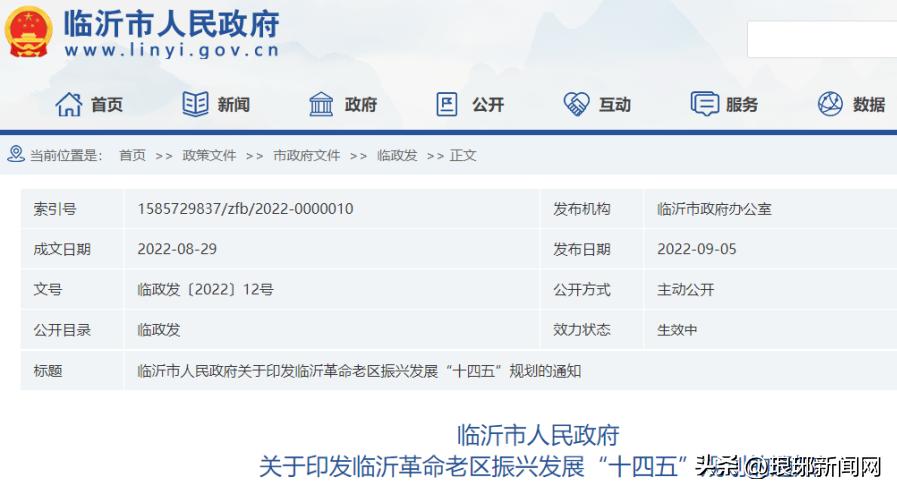Click the house icon for 首页
This screenshot has width=897, height=492.
(69, 104)
